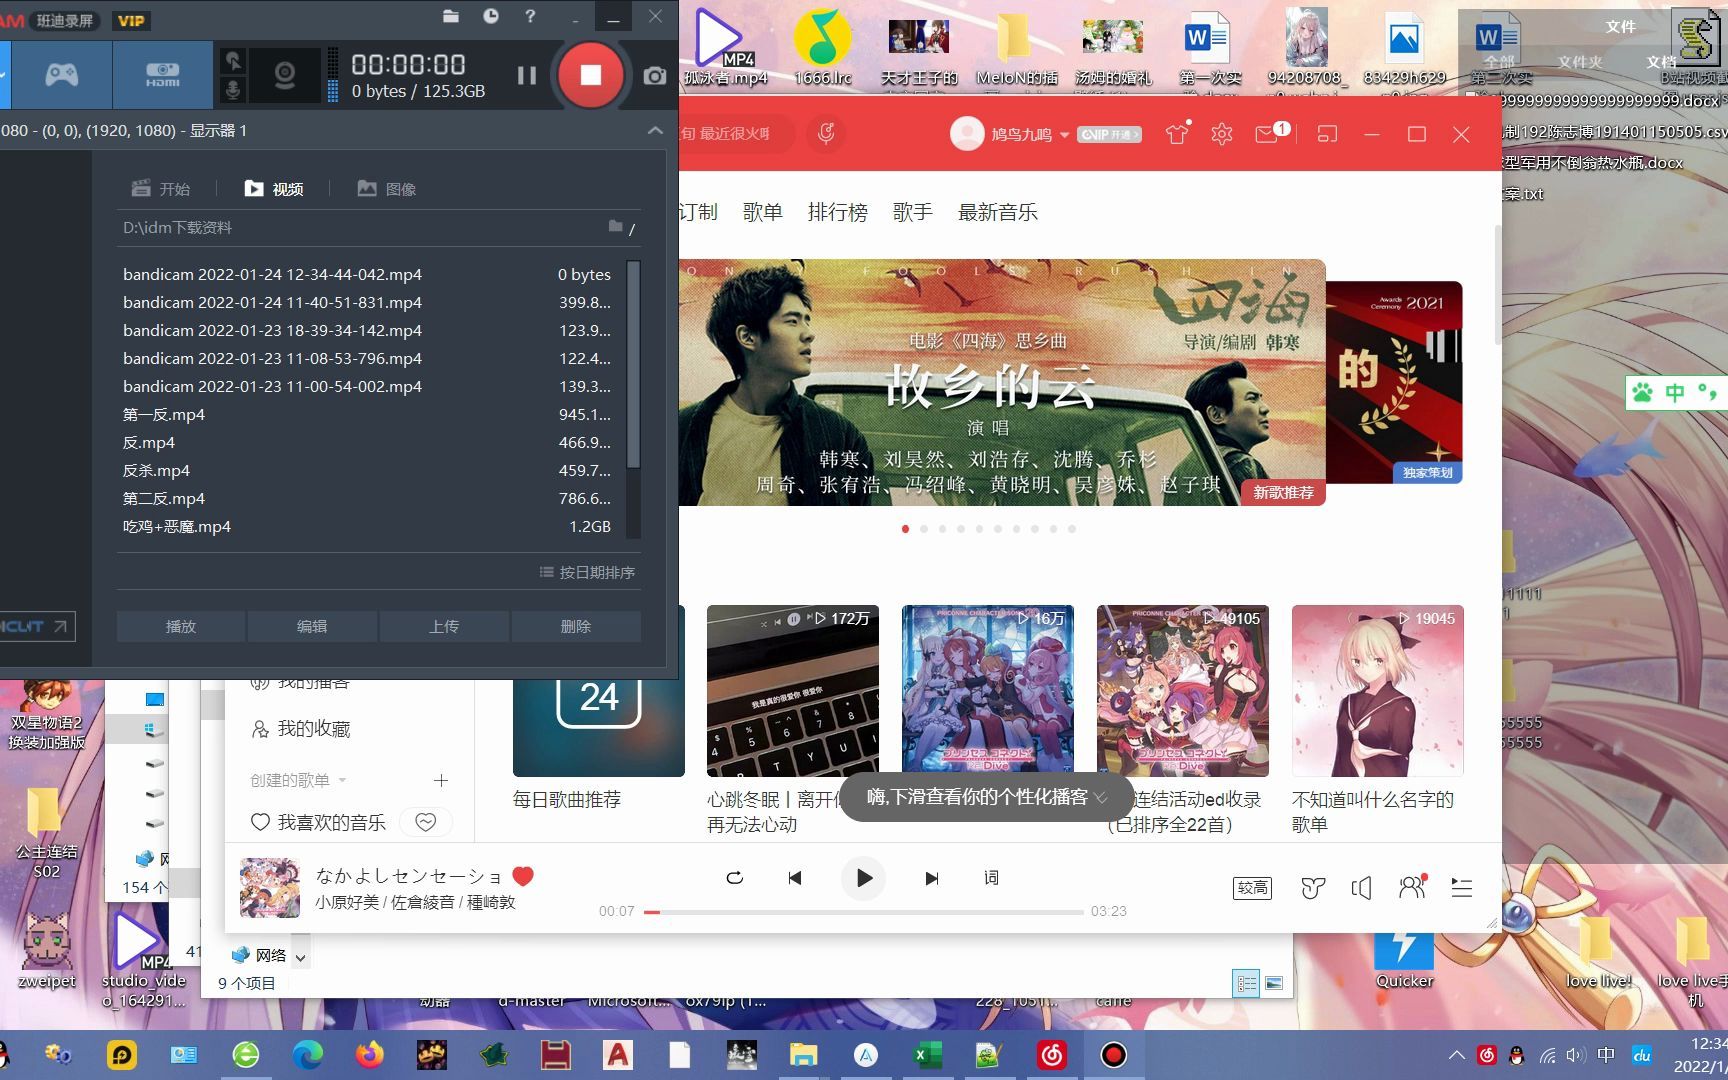The height and width of the screenshot is (1080, 1728).
Task: Click the VIP 开通 badge
Action: point(1109,134)
